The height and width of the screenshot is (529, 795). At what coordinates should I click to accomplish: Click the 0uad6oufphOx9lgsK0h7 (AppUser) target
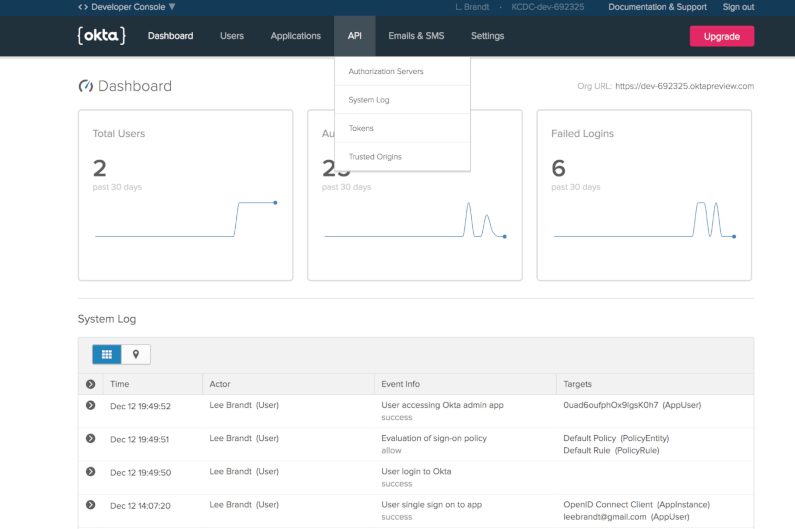632,405
